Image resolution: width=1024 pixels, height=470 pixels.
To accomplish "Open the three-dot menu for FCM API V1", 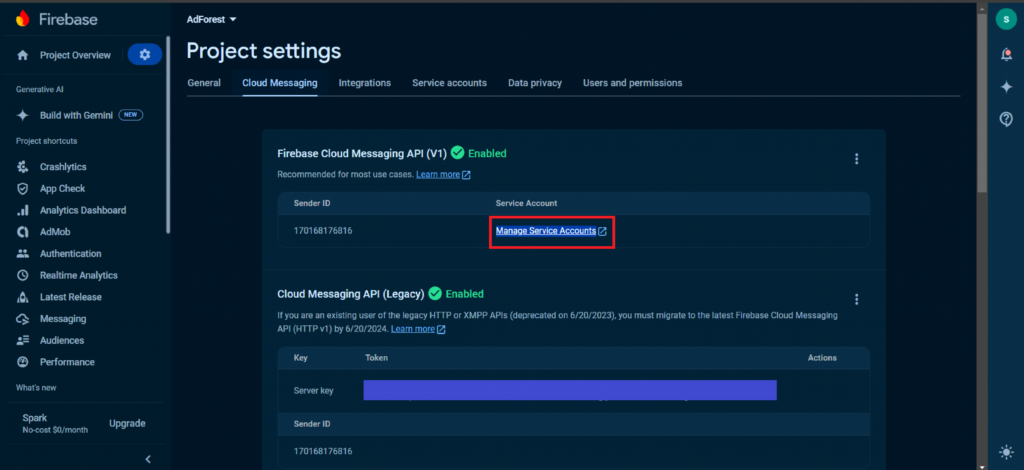I will (x=857, y=159).
